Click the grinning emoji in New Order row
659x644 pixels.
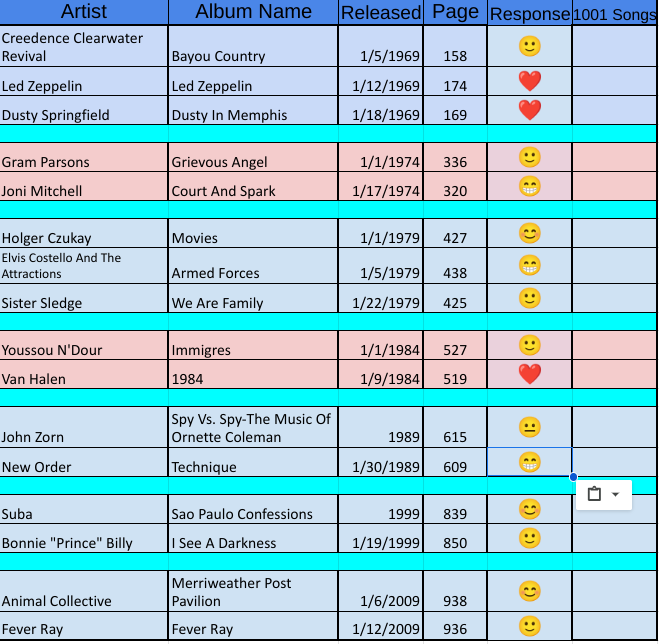coord(530,462)
